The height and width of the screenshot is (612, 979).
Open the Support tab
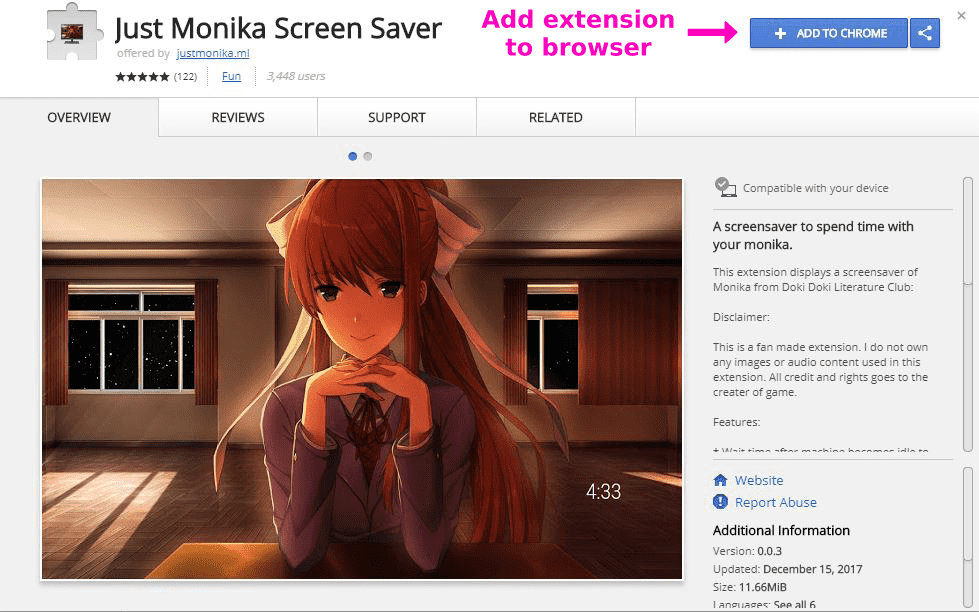pos(396,117)
